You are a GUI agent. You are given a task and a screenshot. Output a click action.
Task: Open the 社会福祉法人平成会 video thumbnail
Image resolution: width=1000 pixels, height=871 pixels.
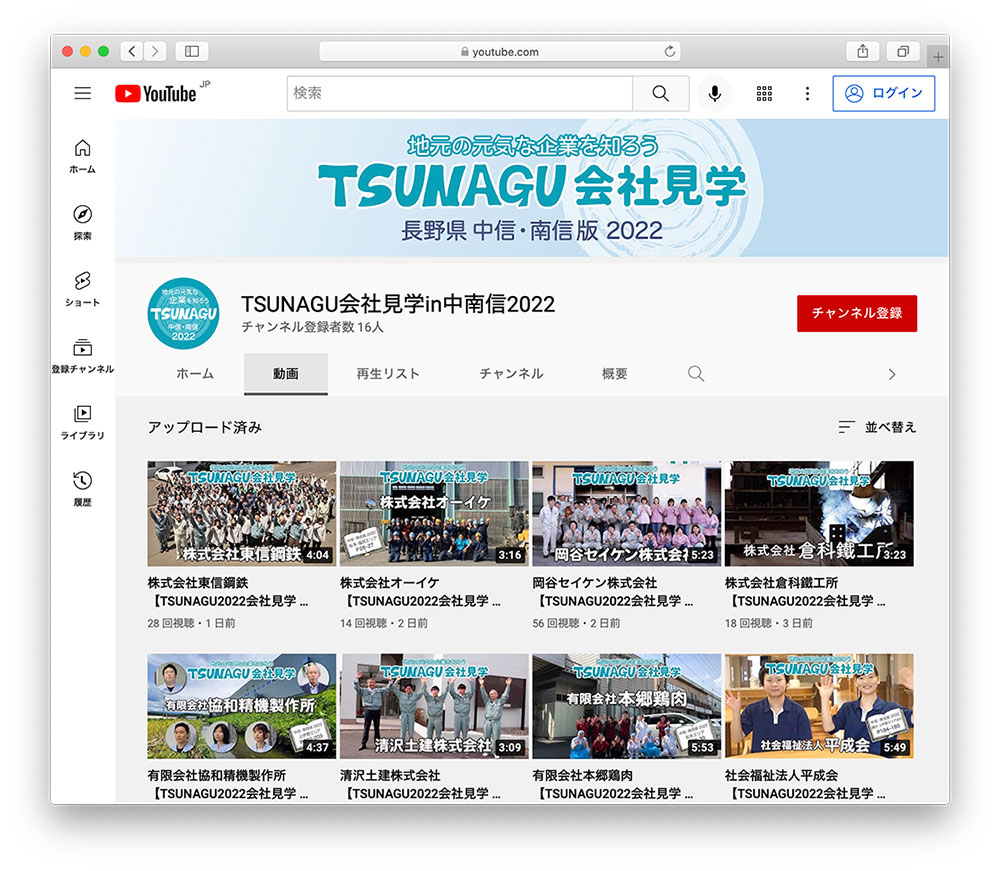pyautogui.click(x=819, y=706)
